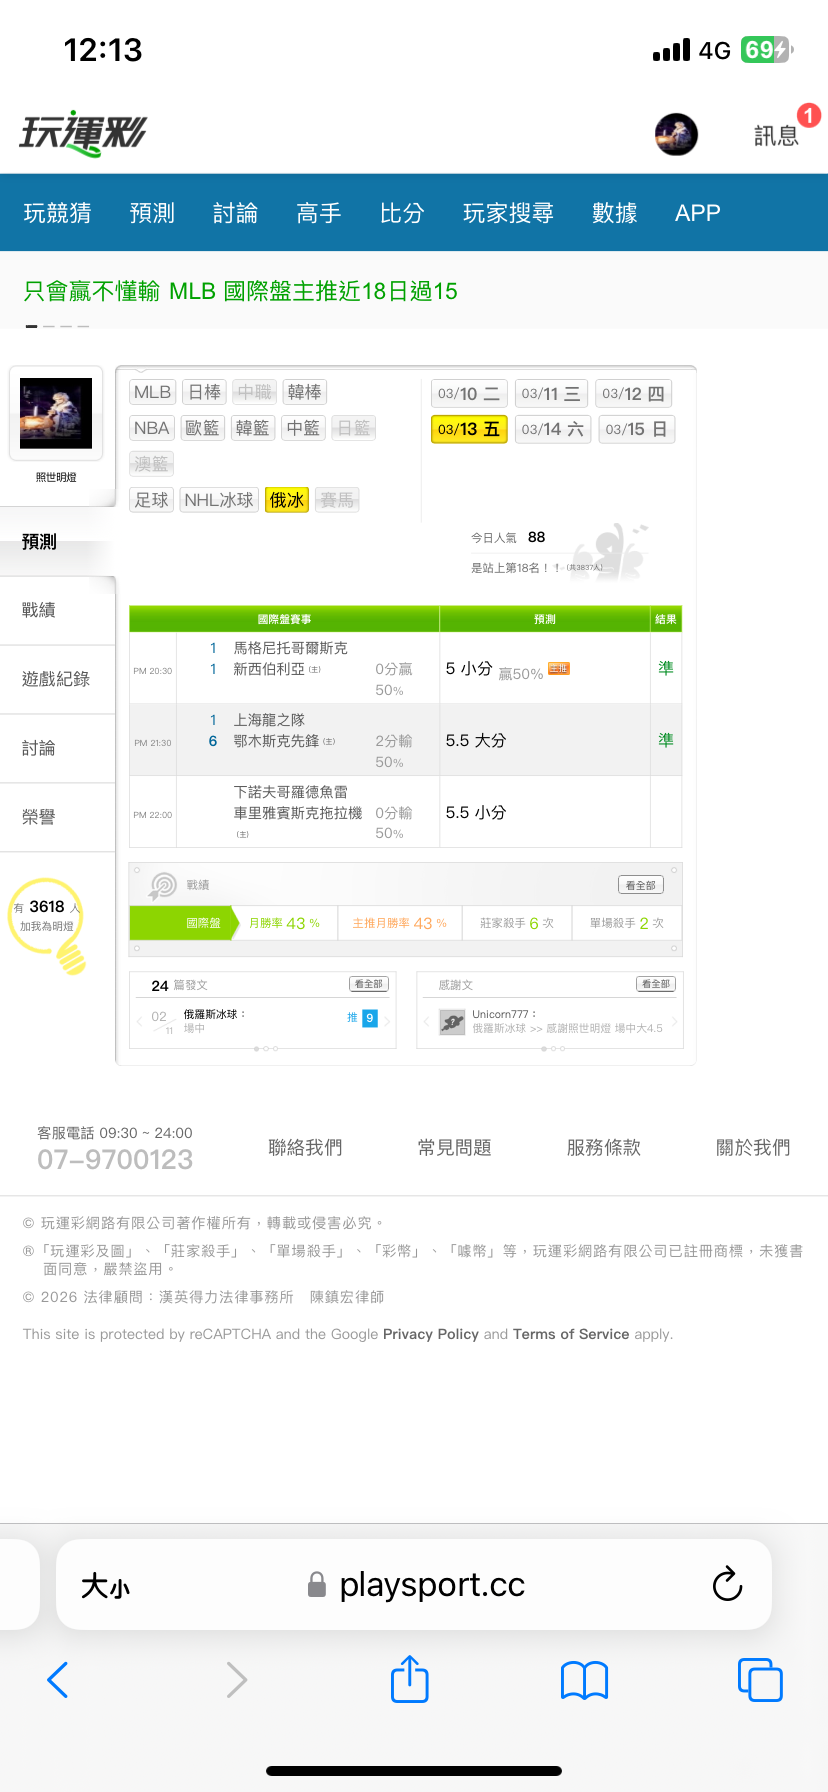Screen dimensions: 828x1792
Task: Select the 足球 league filter
Action: [x=152, y=500]
